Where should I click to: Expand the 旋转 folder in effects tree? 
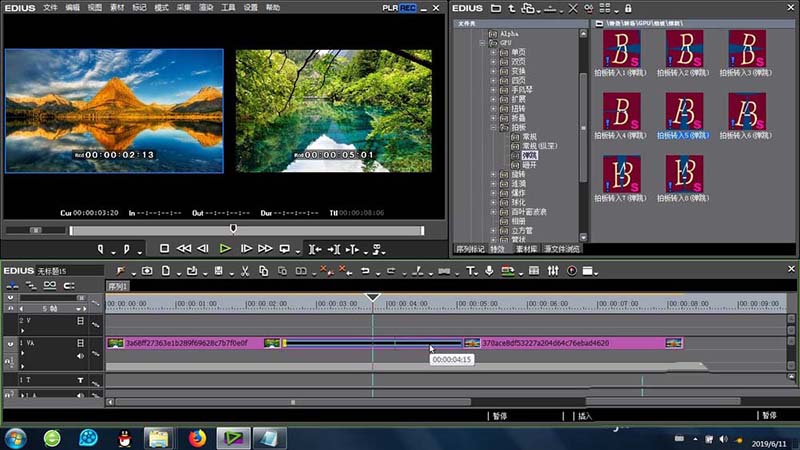coord(493,174)
